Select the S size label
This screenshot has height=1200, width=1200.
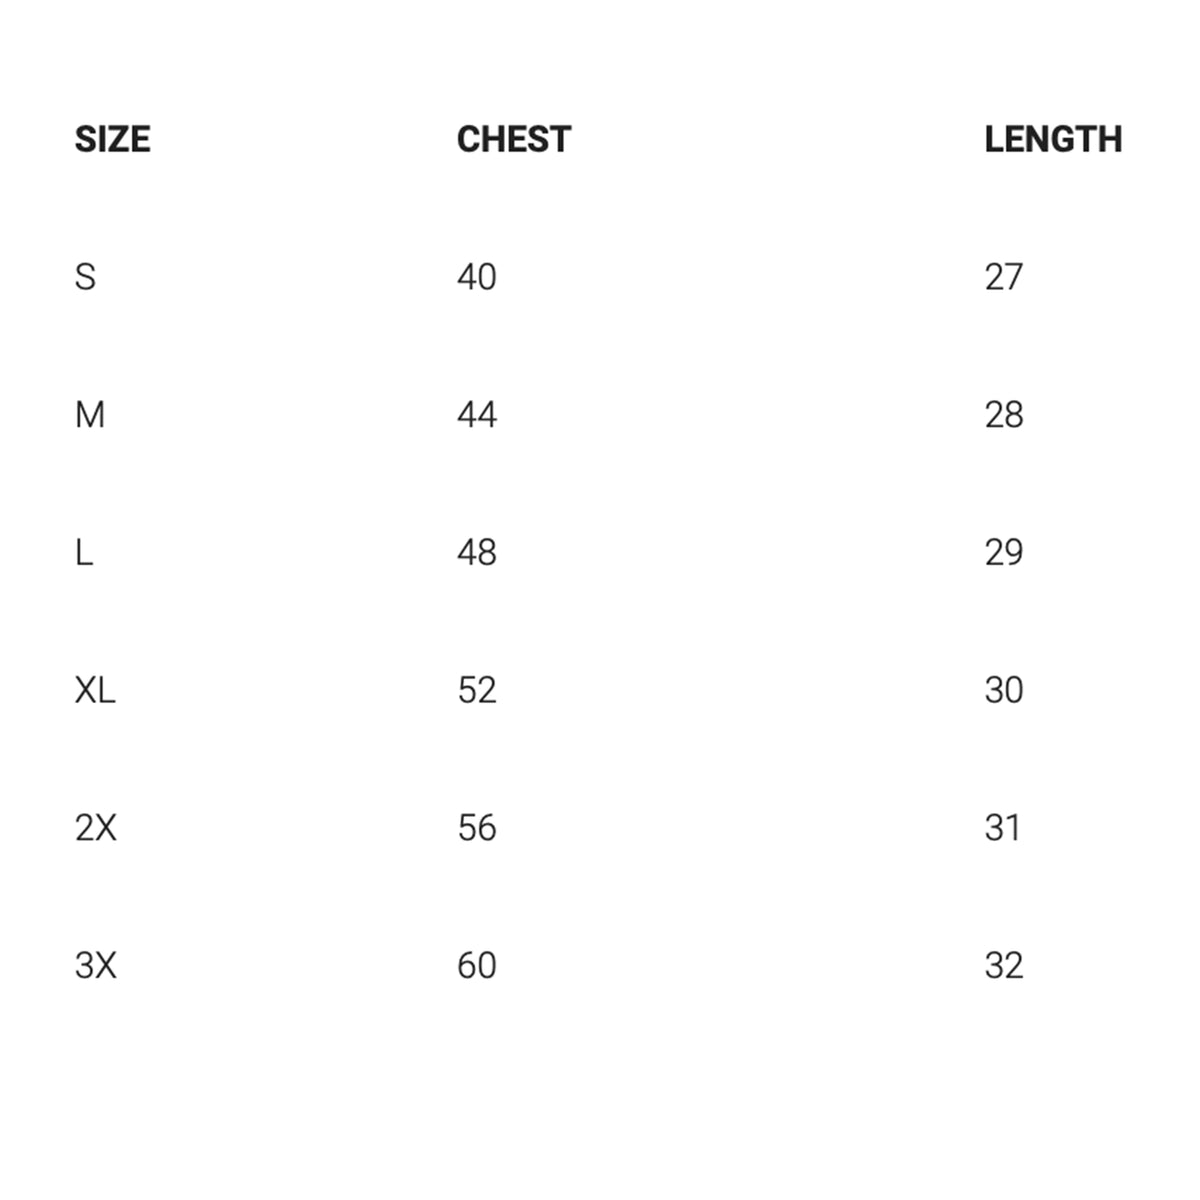click(x=85, y=277)
